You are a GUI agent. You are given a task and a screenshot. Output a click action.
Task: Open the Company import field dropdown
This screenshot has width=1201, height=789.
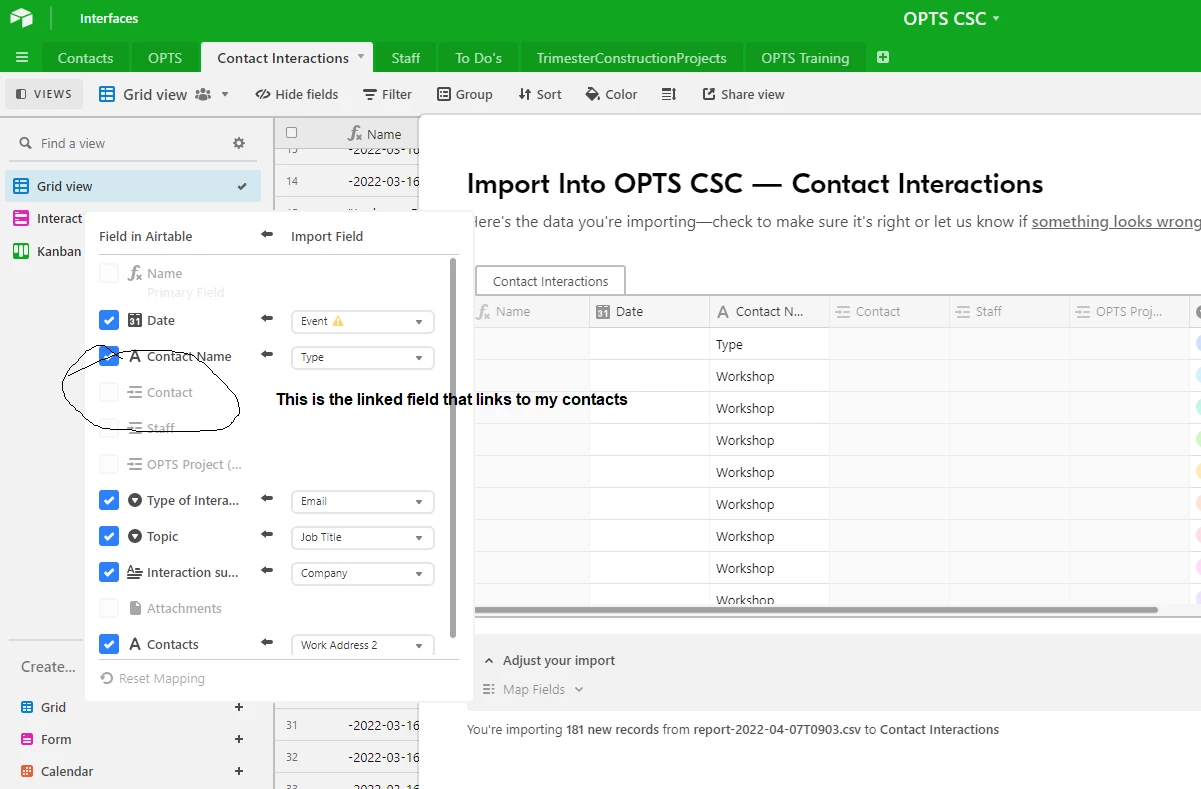[x=362, y=573]
